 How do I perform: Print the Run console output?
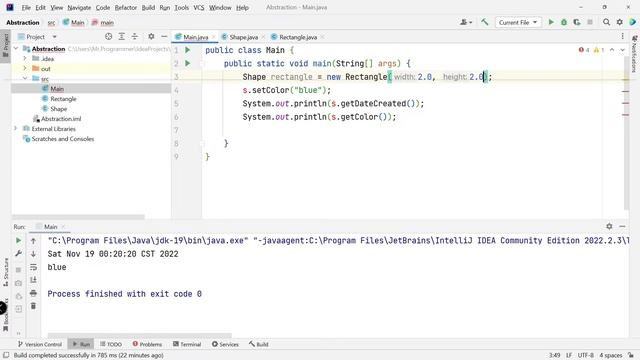click(33, 293)
